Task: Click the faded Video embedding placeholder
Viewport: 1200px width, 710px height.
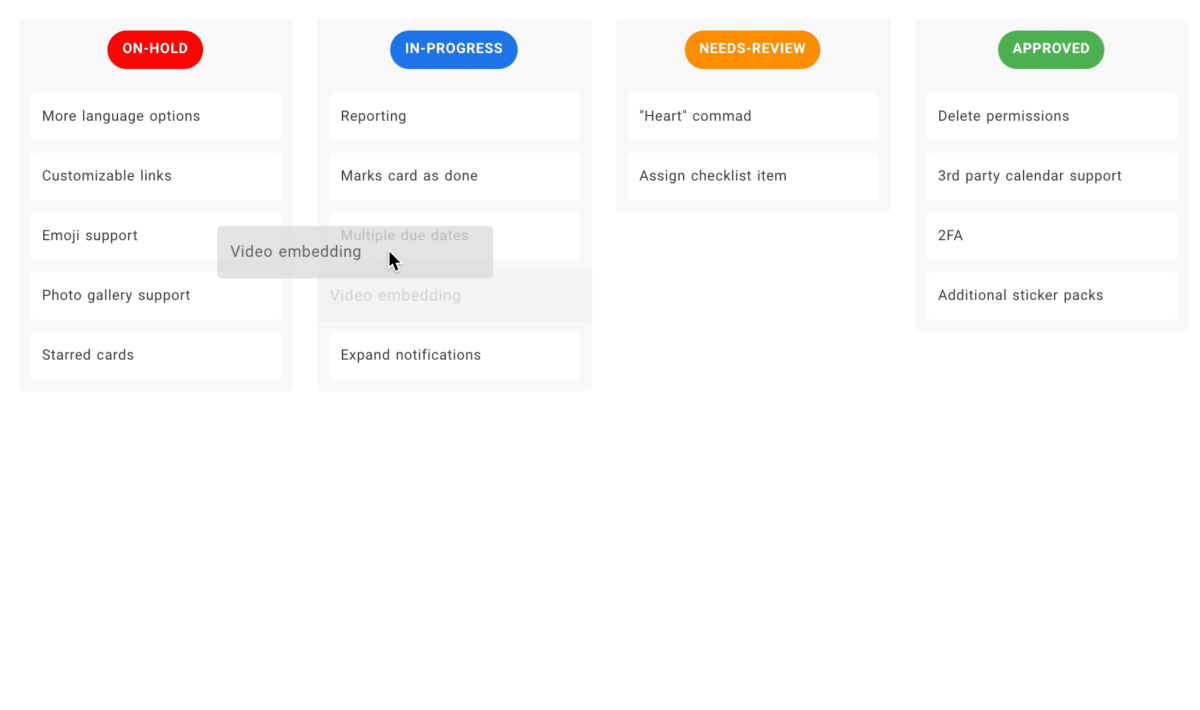Action: click(454, 297)
